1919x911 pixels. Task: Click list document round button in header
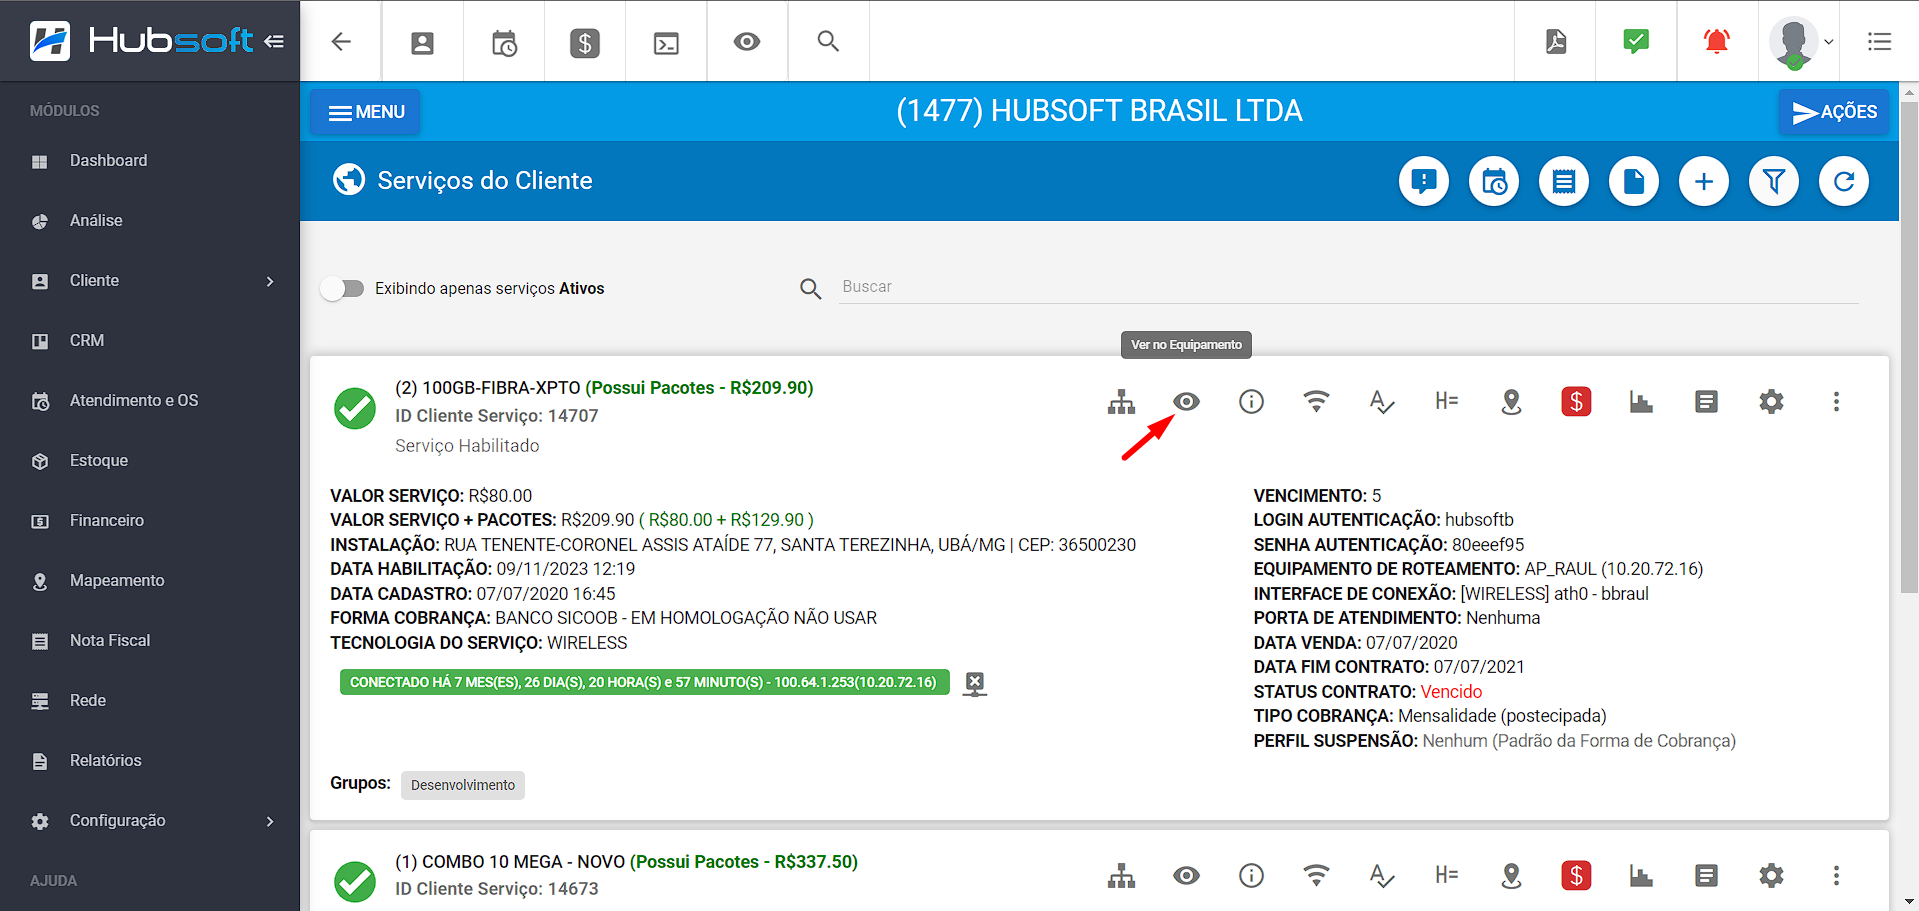pos(1564,181)
